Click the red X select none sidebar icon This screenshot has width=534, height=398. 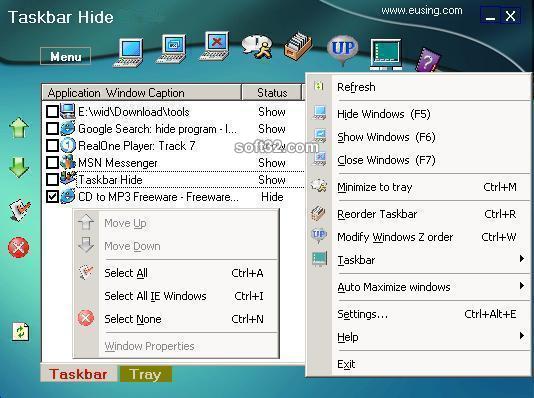pos(18,247)
